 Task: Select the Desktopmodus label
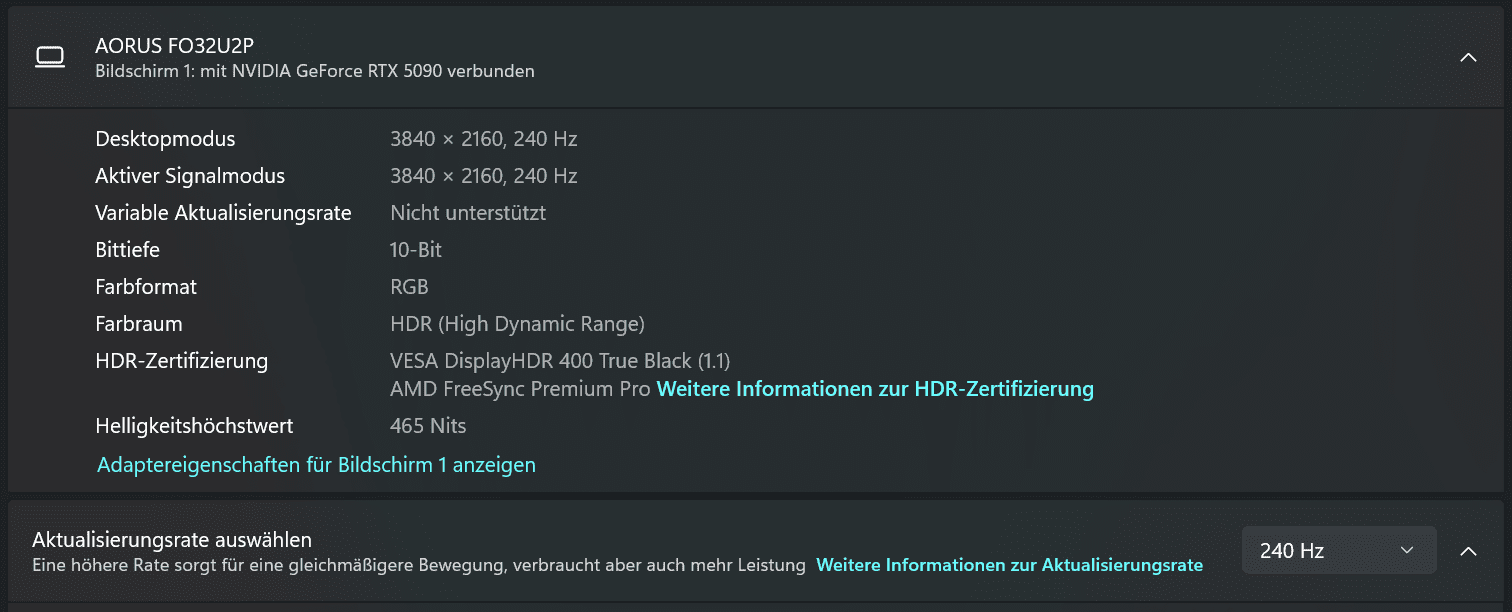165,139
